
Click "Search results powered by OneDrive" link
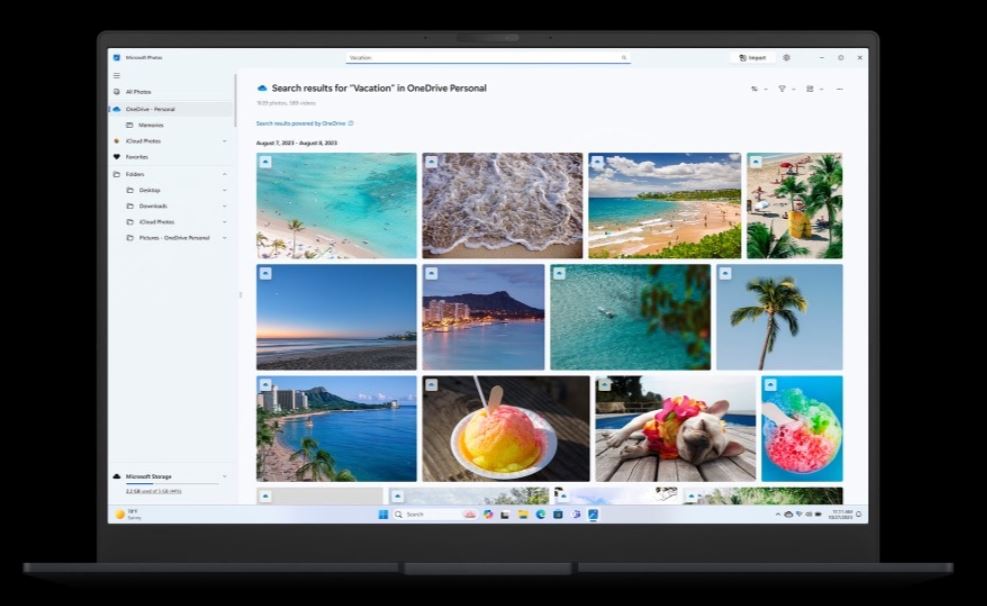click(300, 123)
